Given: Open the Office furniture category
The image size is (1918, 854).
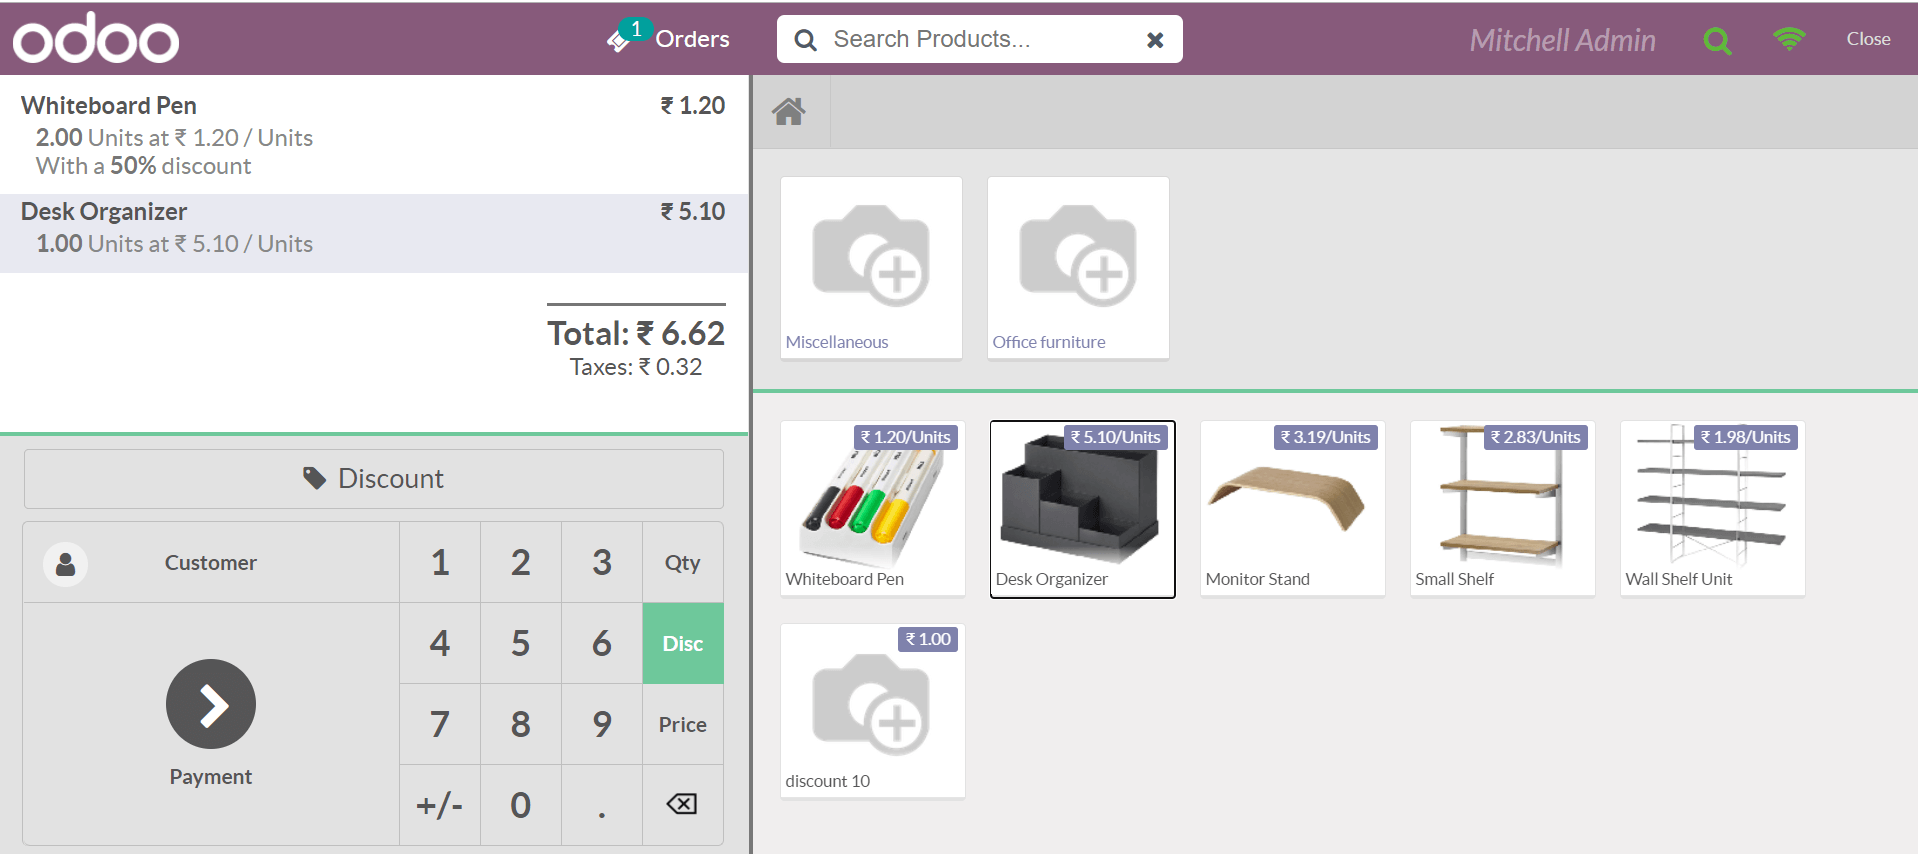Looking at the screenshot, I should click(1078, 268).
